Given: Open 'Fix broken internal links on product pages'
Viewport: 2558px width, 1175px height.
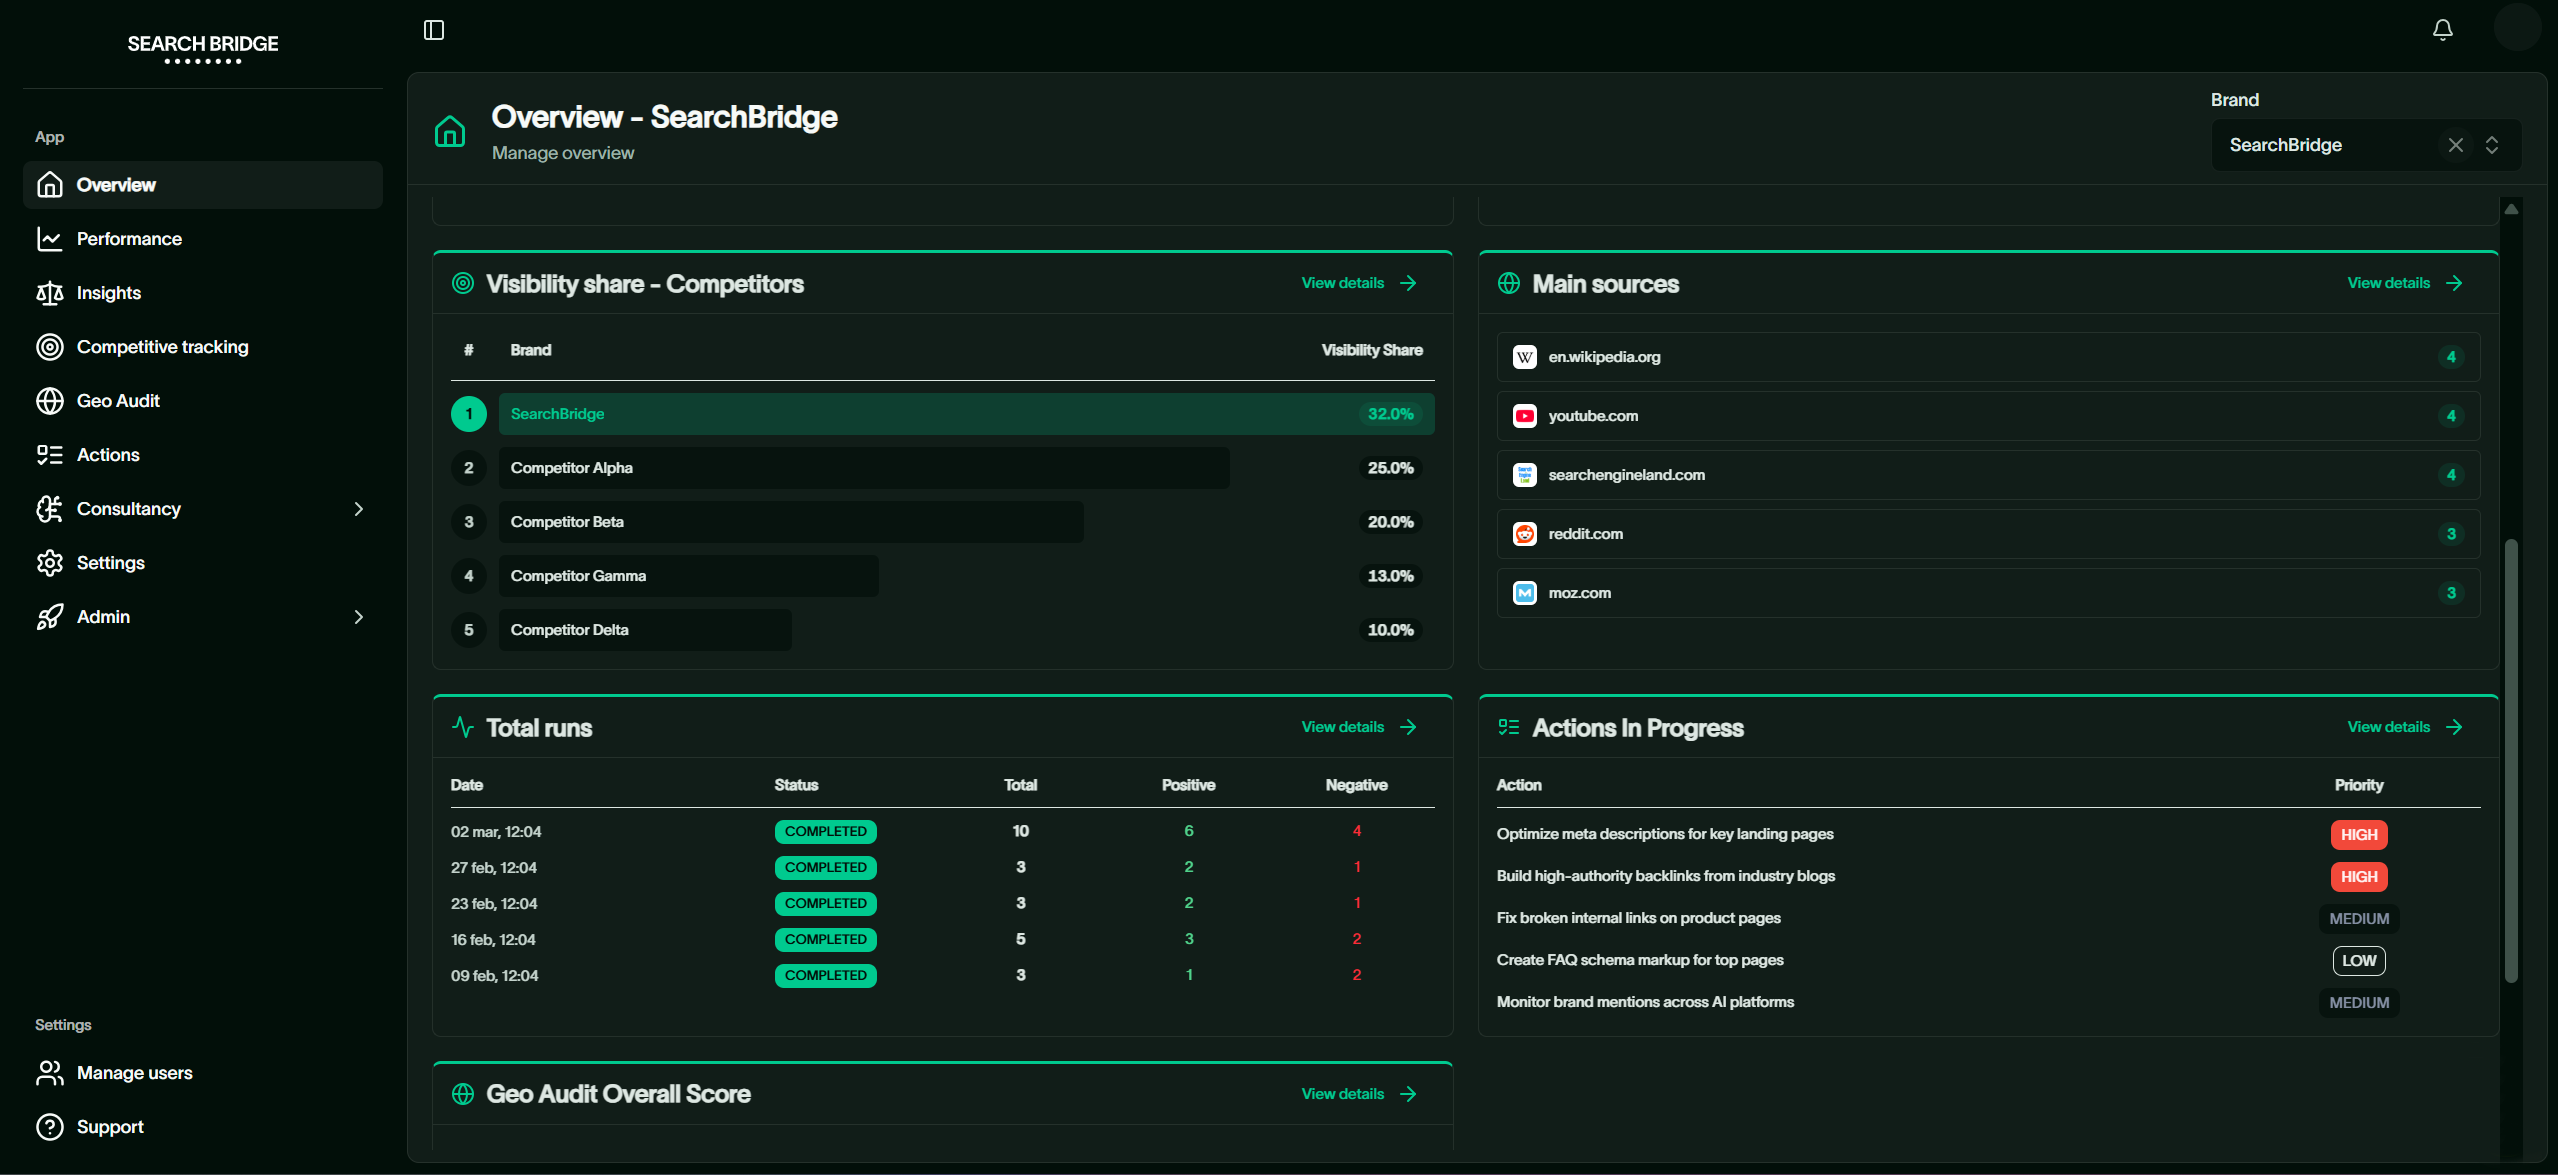Looking at the screenshot, I should pos(1639,918).
